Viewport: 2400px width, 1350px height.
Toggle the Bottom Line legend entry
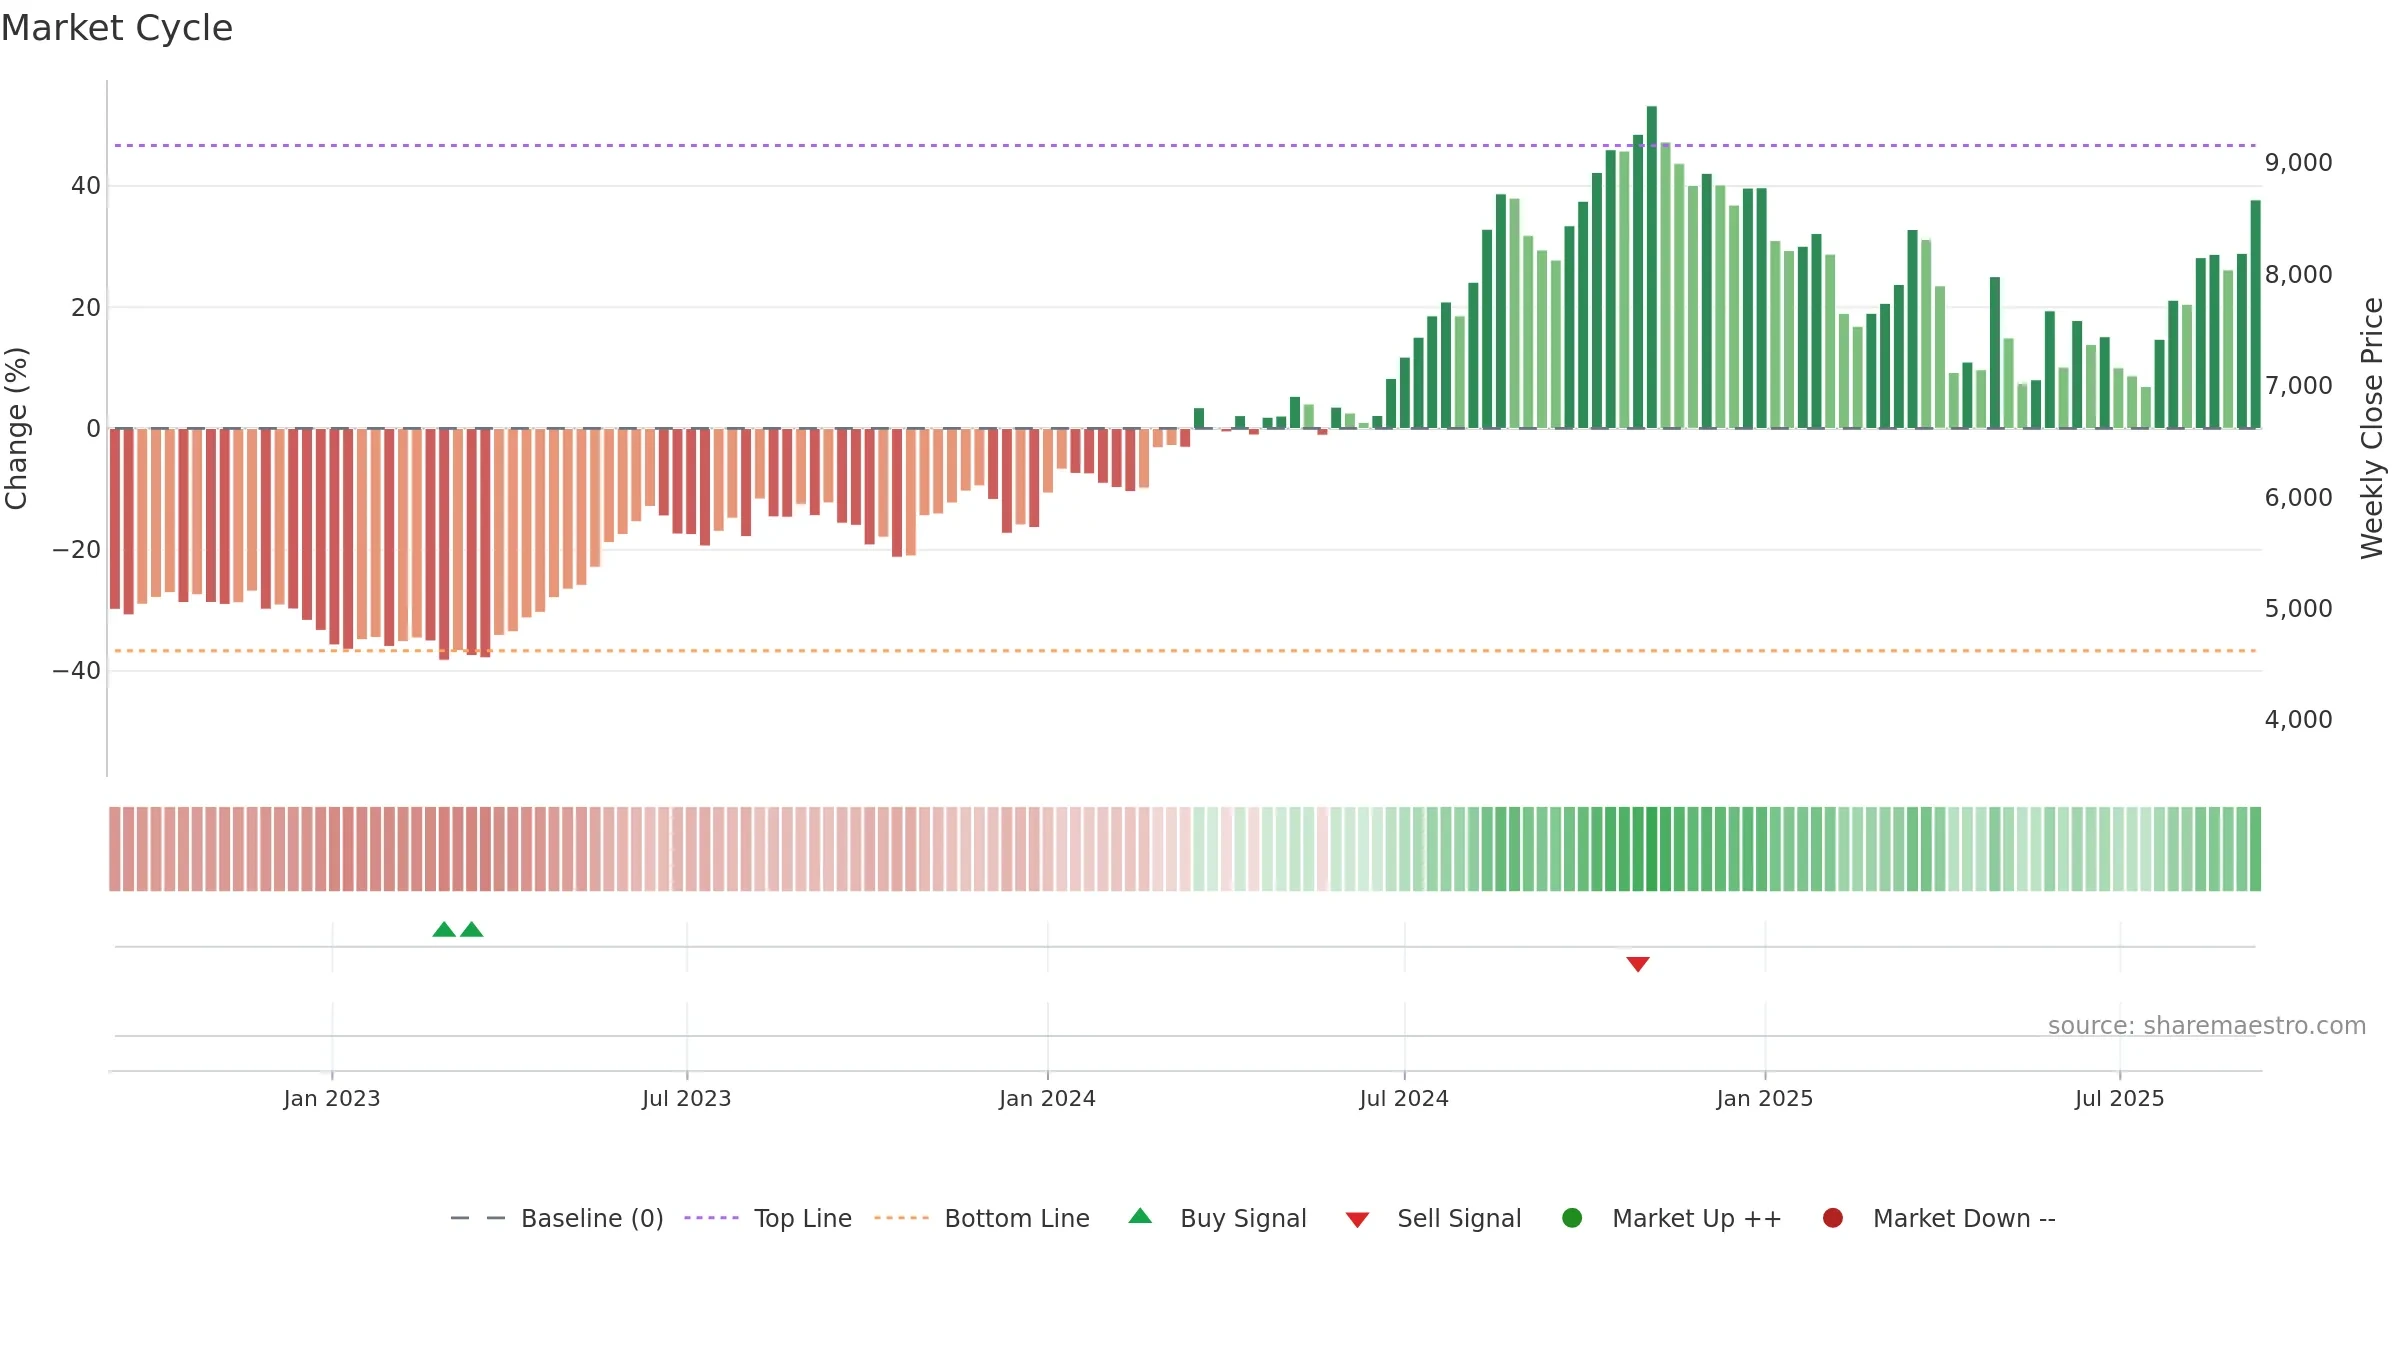(981, 1218)
